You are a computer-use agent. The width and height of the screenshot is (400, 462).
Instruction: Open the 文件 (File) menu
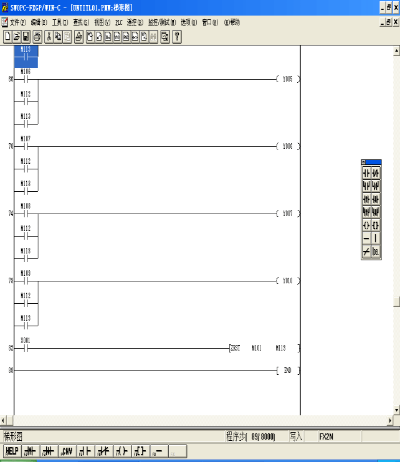[18, 22]
